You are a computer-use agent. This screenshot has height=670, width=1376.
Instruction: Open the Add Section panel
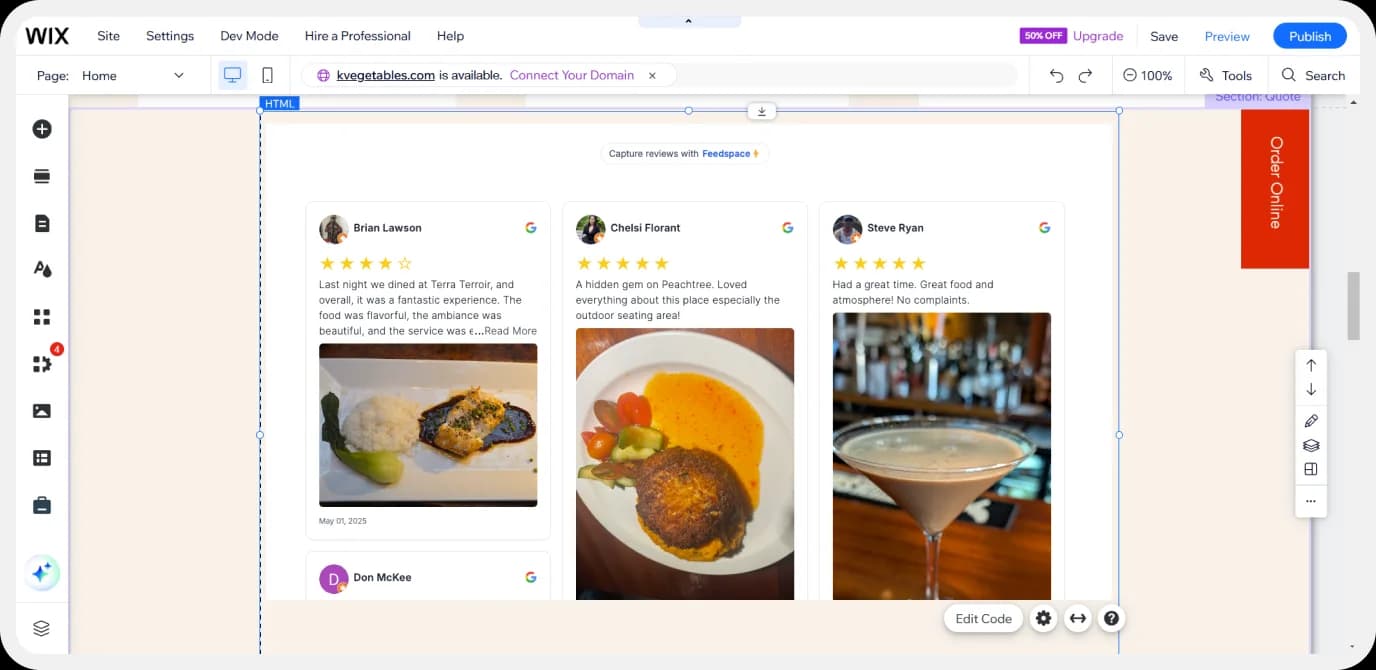point(41,175)
